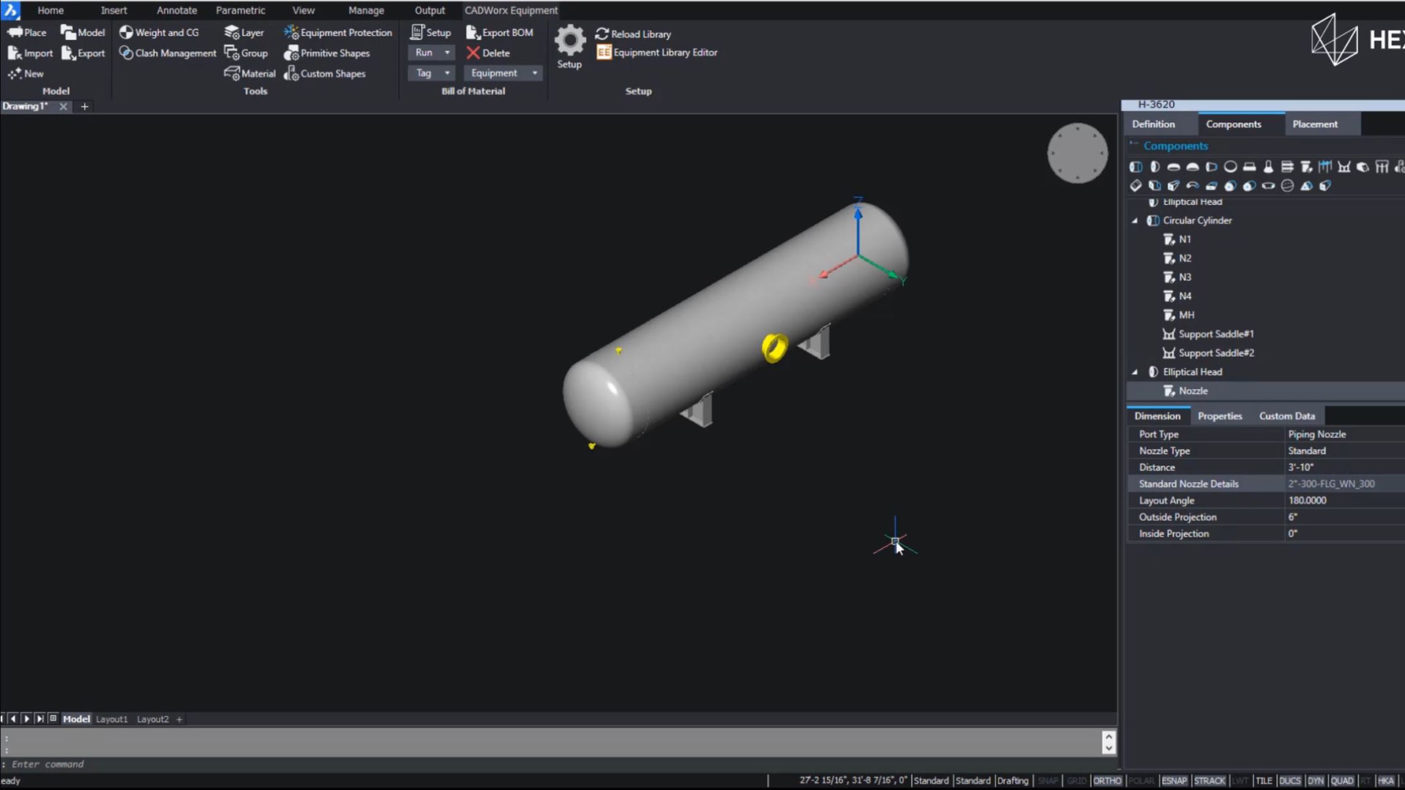The height and width of the screenshot is (790, 1405).
Task: Switch to the Properties tab
Action: point(1219,416)
